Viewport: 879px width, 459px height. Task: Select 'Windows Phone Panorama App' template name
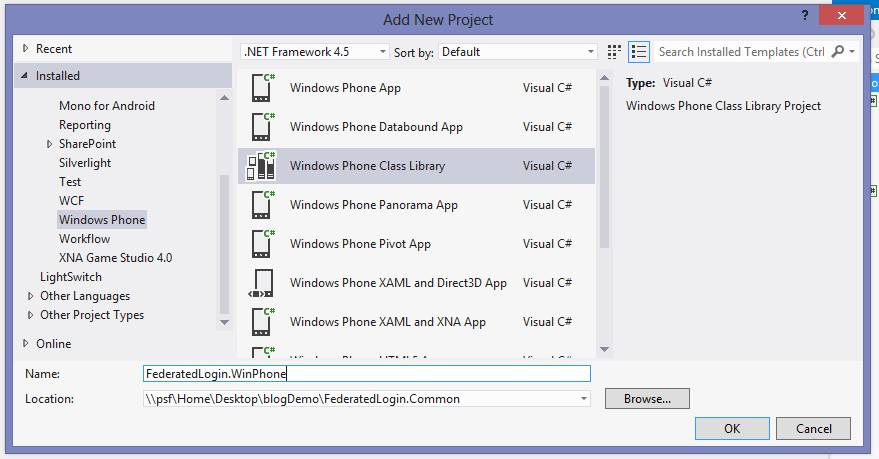[x=374, y=205]
